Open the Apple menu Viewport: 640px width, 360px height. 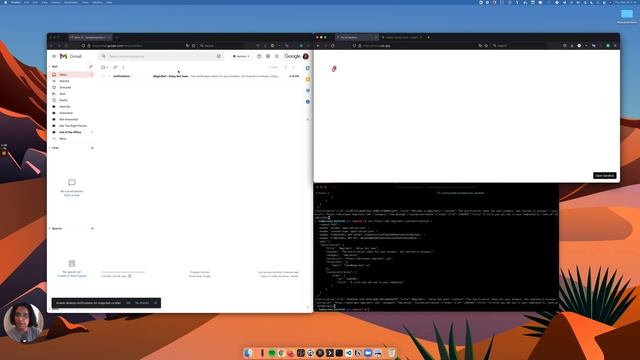point(5,2)
